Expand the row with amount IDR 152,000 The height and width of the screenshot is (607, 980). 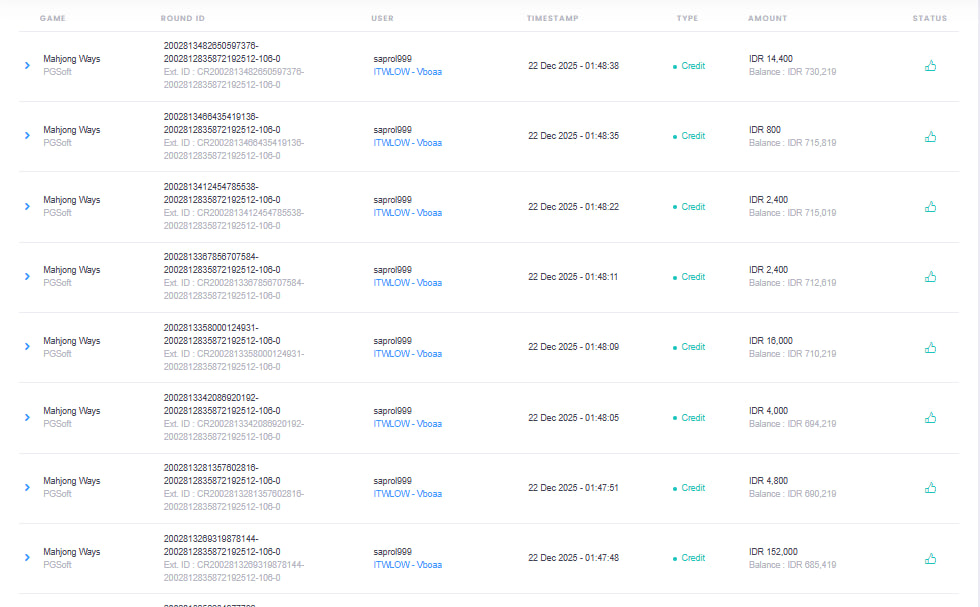pos(27,558)
